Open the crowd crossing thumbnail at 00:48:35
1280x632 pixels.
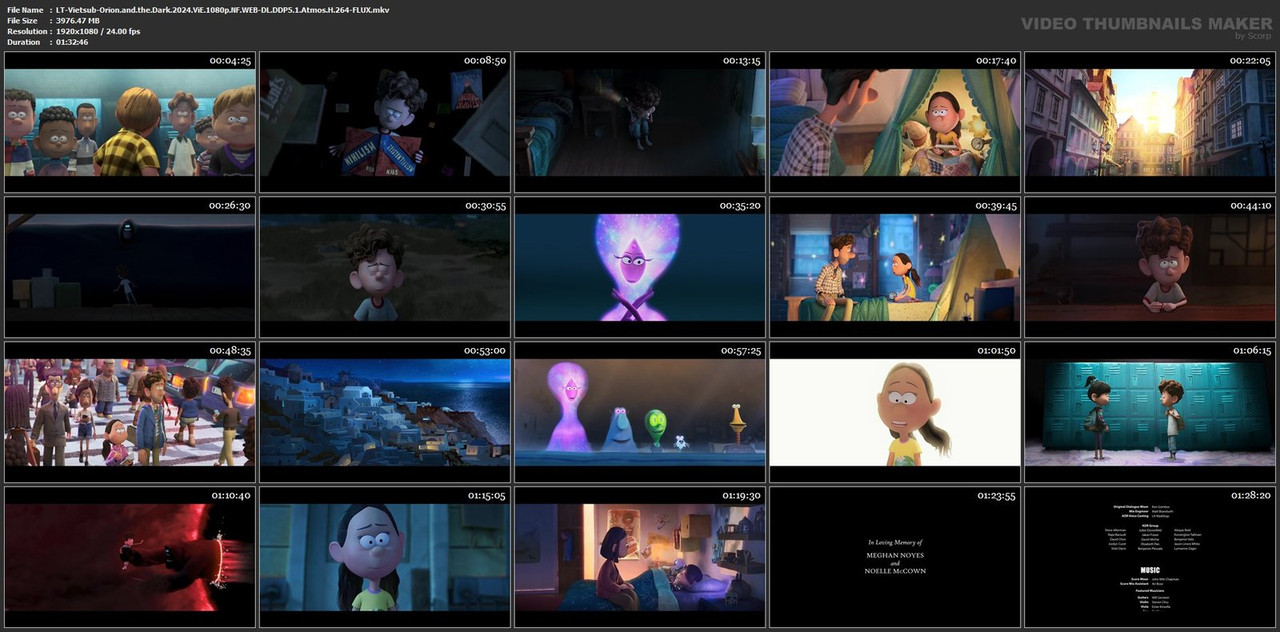(130, 412)
